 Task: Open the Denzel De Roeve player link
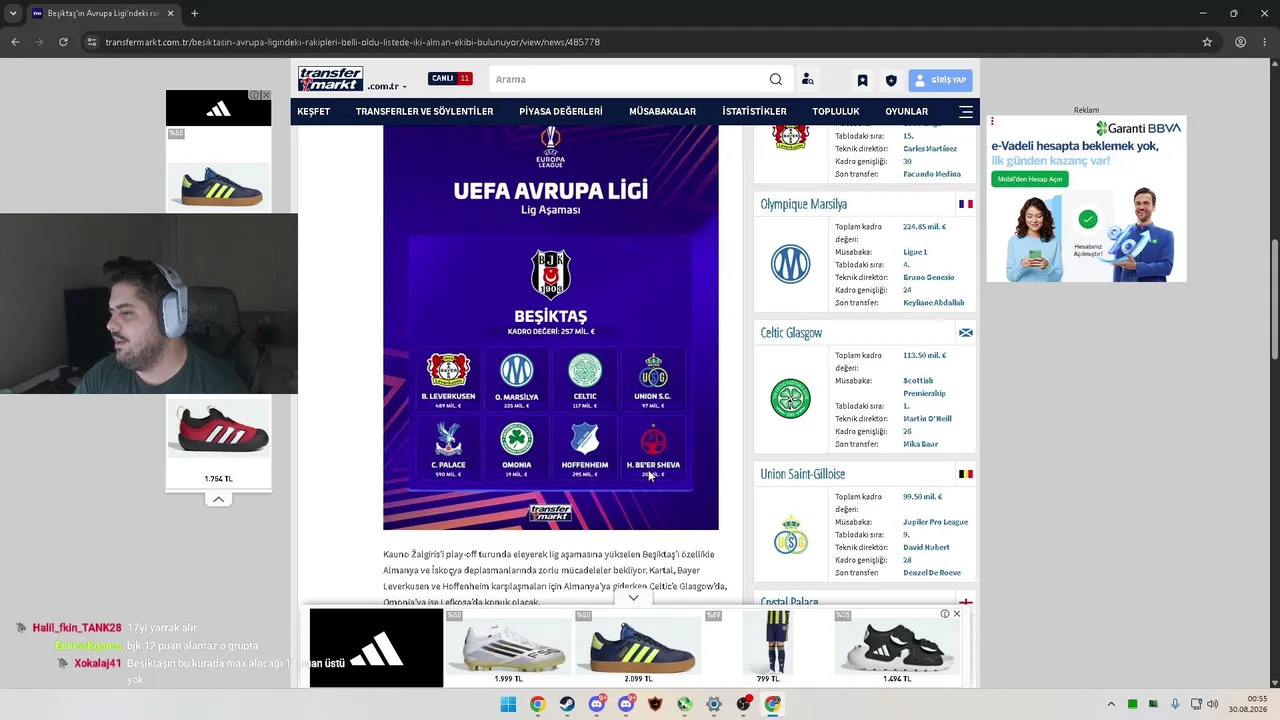(931, 573)
